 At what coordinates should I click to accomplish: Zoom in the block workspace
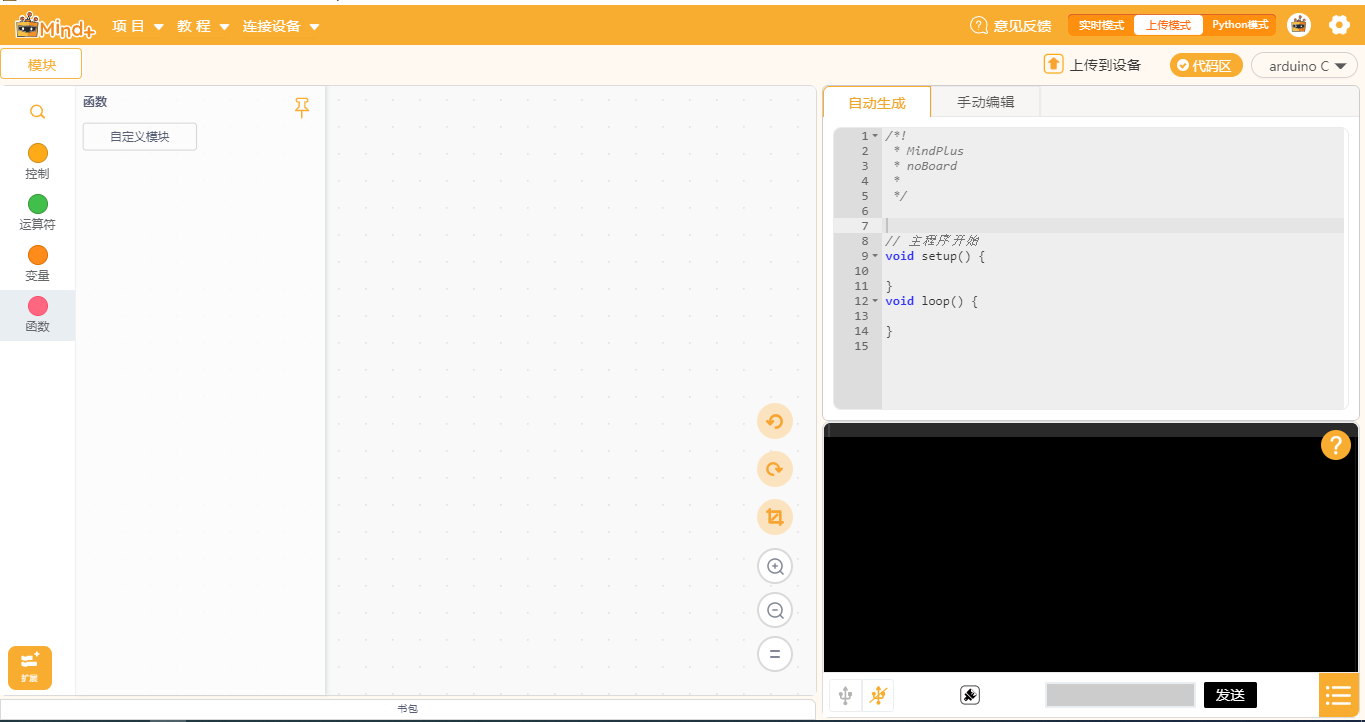click(x=775, y=566)
